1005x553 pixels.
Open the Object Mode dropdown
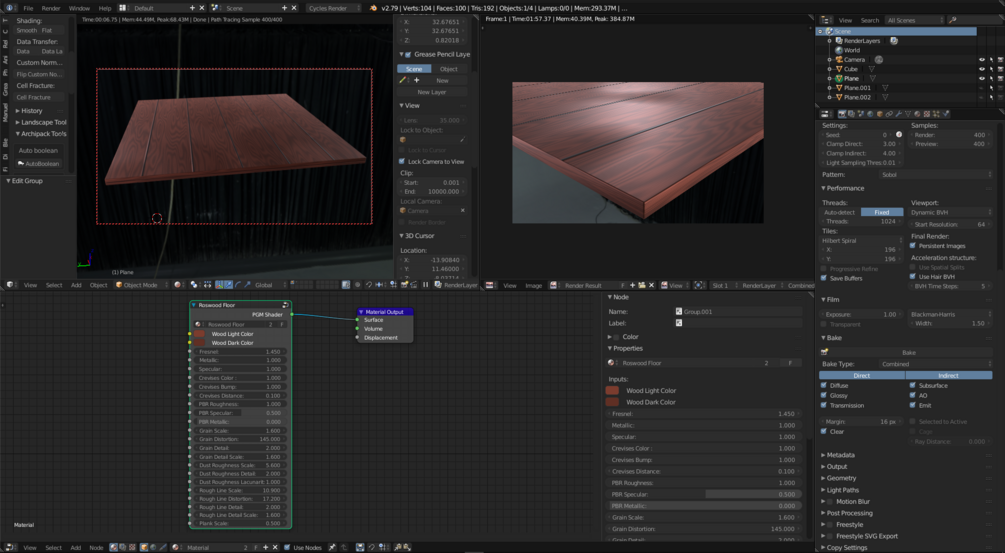(x=139, y=285)
